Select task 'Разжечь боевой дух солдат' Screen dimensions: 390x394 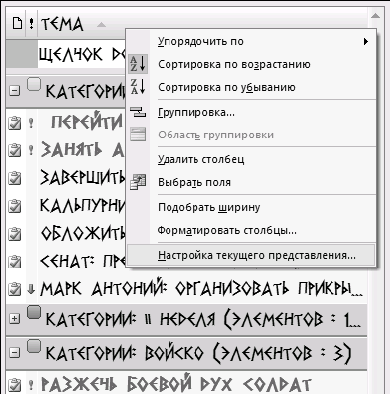(x=176, y=384)
